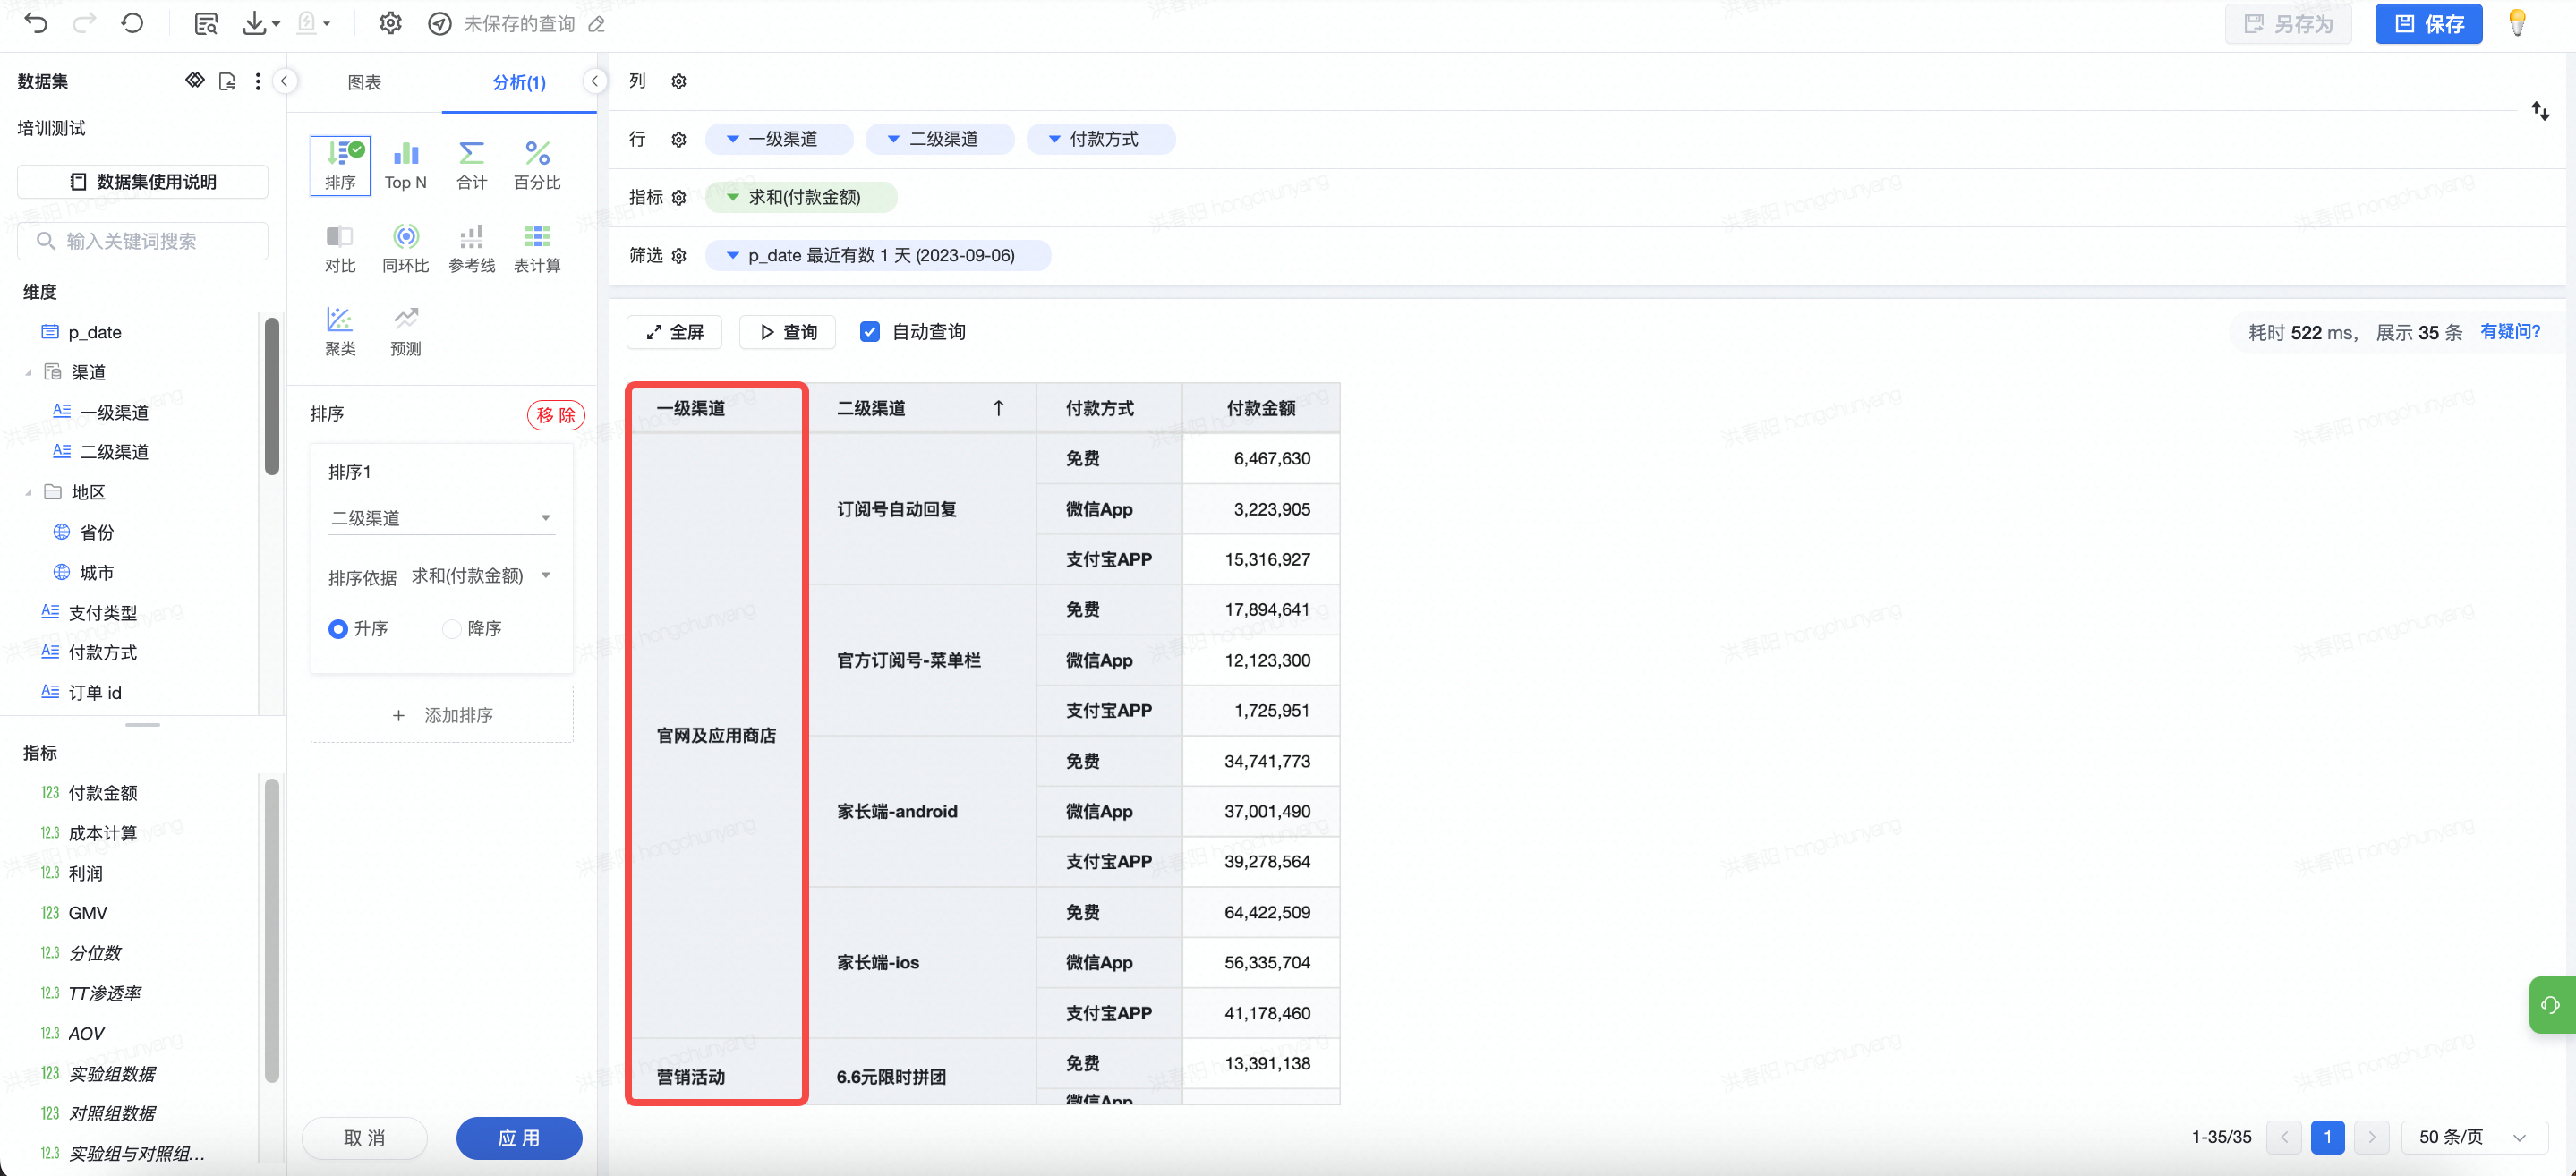
Task: Select the 升序 ascending radio button
Action: 338,629
